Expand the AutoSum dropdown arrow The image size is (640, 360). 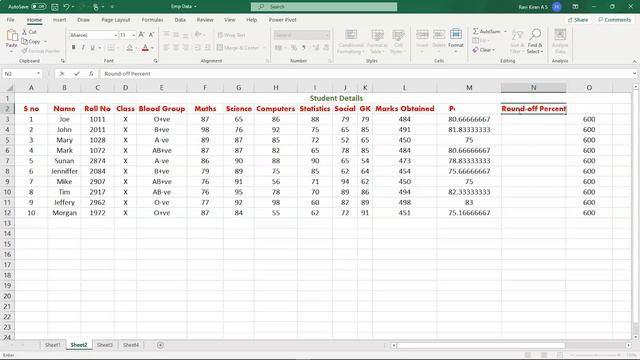[x=505, y=31]
